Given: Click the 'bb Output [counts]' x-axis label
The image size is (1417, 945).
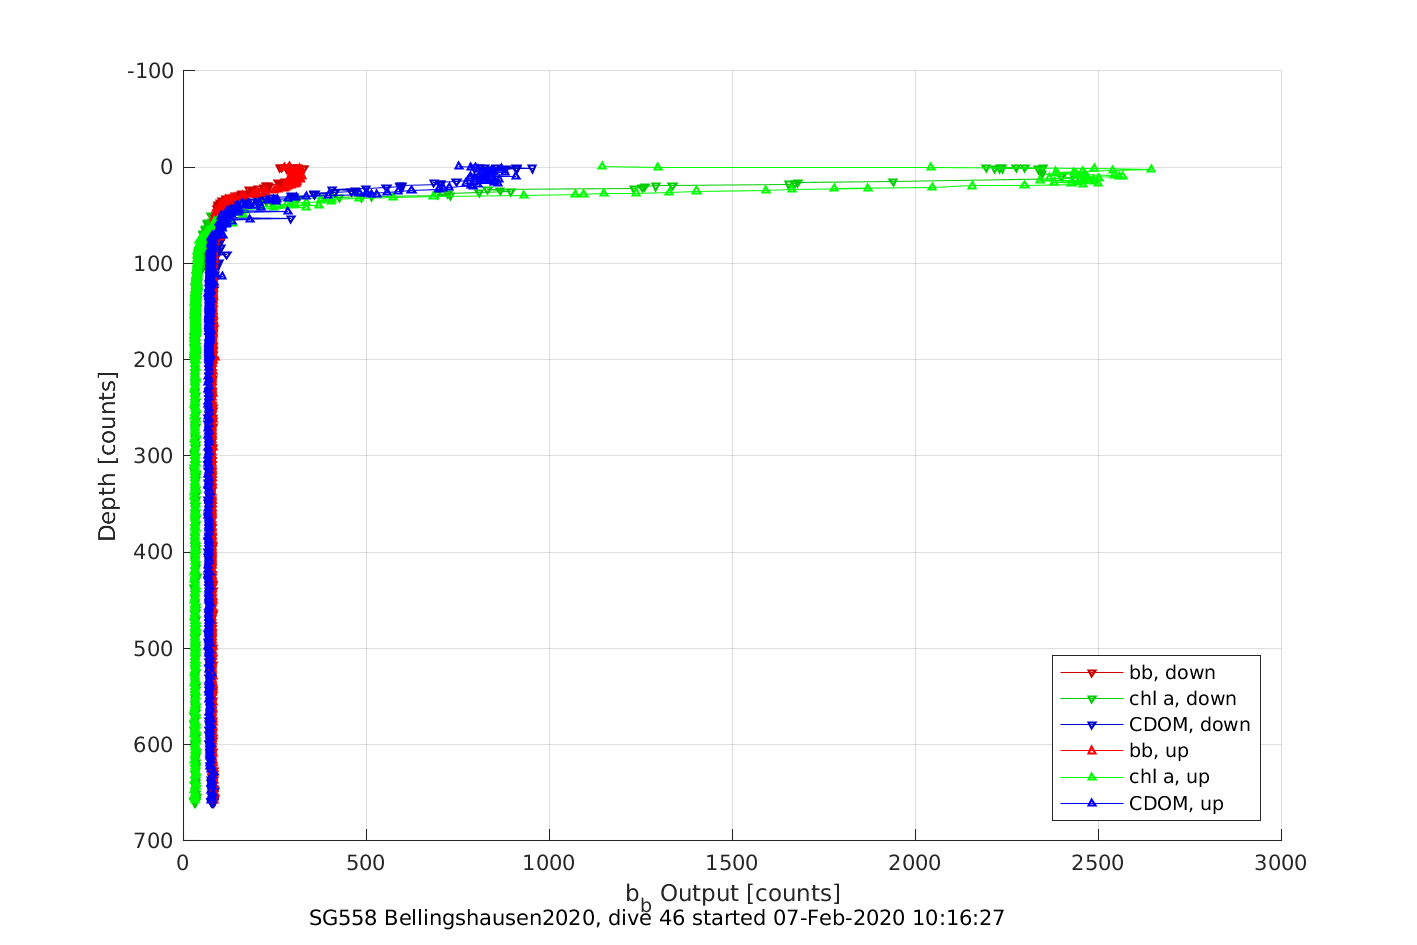Looking at the screenshot, I should 733,896.
